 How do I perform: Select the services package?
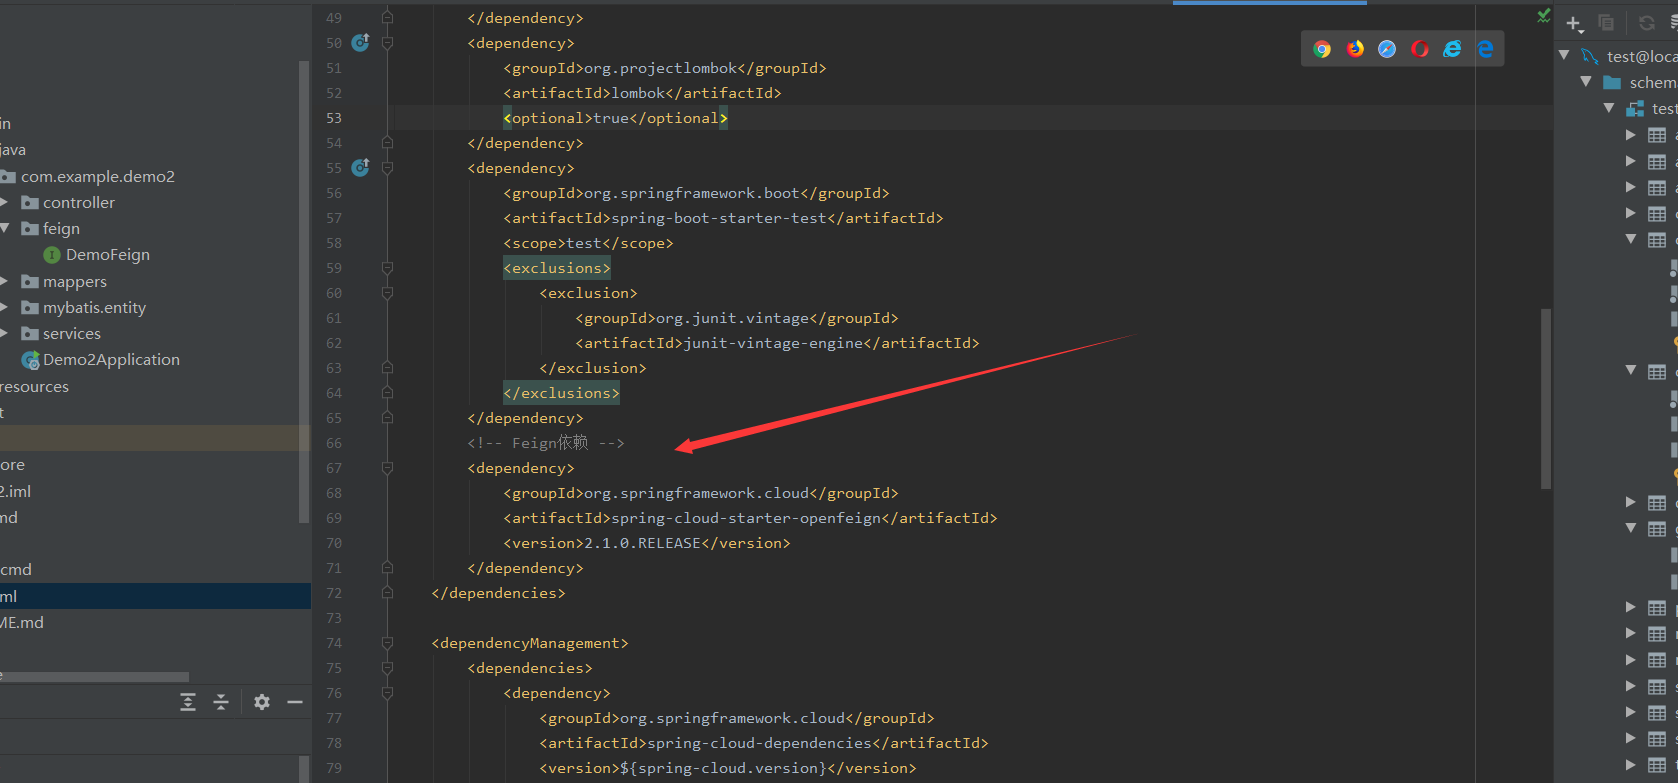(x=72, y=334)
